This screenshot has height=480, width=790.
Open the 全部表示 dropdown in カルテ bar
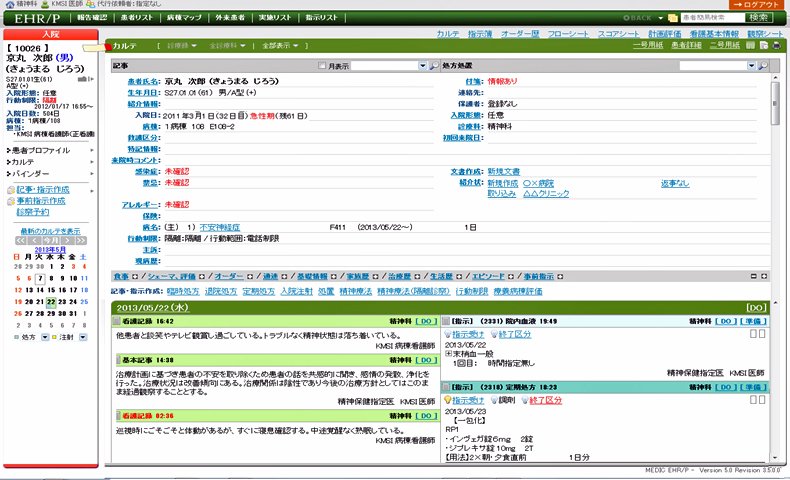coord(280,46)
